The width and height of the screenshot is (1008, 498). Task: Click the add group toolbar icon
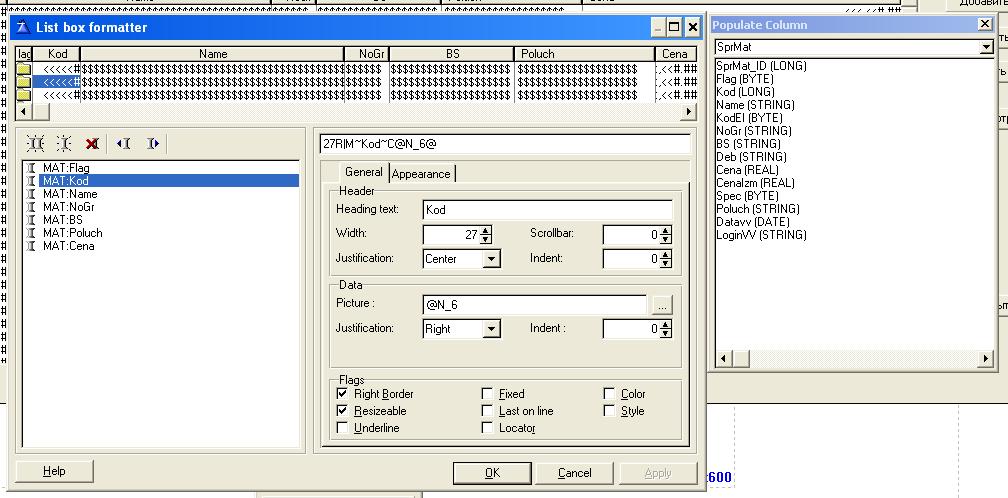[x=64, y=144]
